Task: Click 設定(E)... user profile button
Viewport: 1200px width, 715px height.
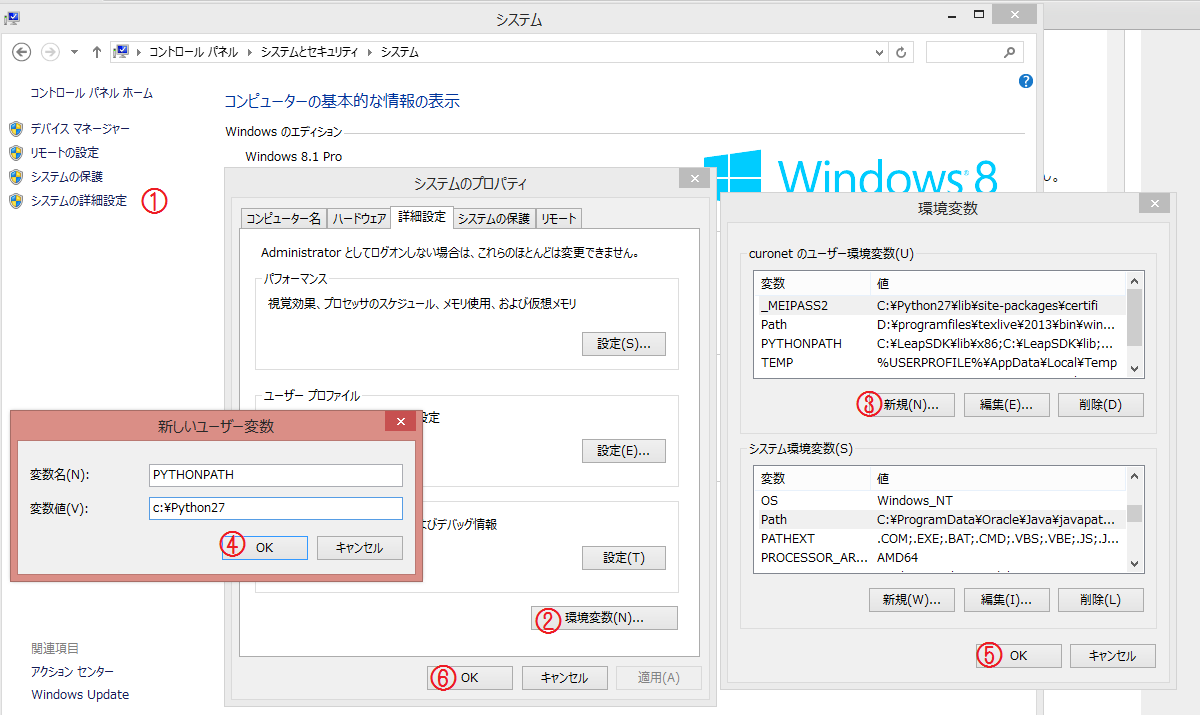Action: click(624, 451)
